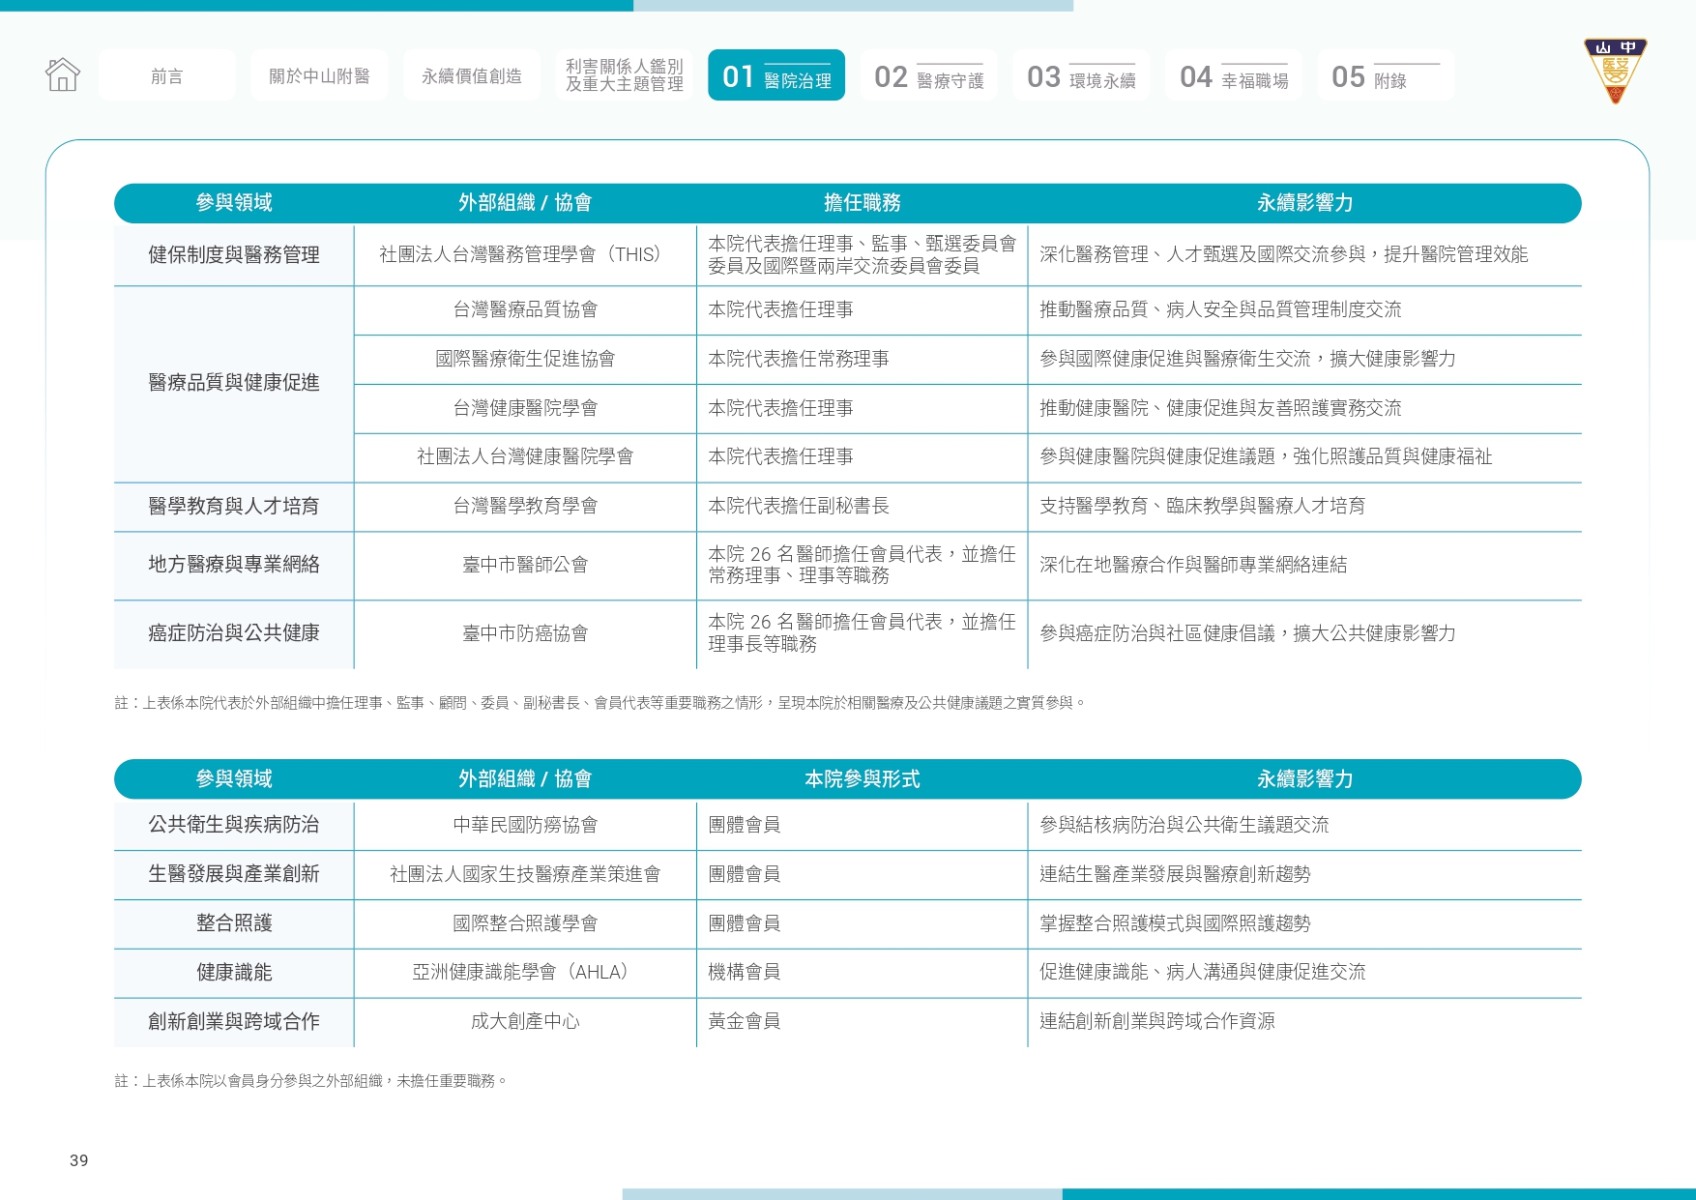The width and height of the screenshot is (1696, 1200).
Task: Jump to 03 環境永續 tab
Action: (x=1081, y=76)
